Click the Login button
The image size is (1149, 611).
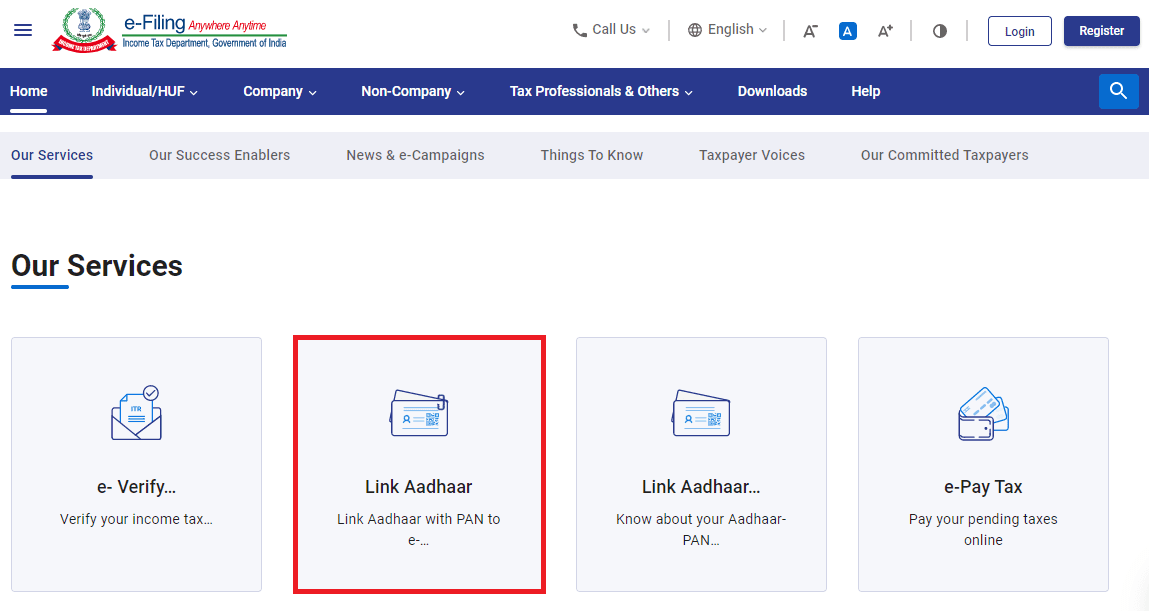(1019, 31)
